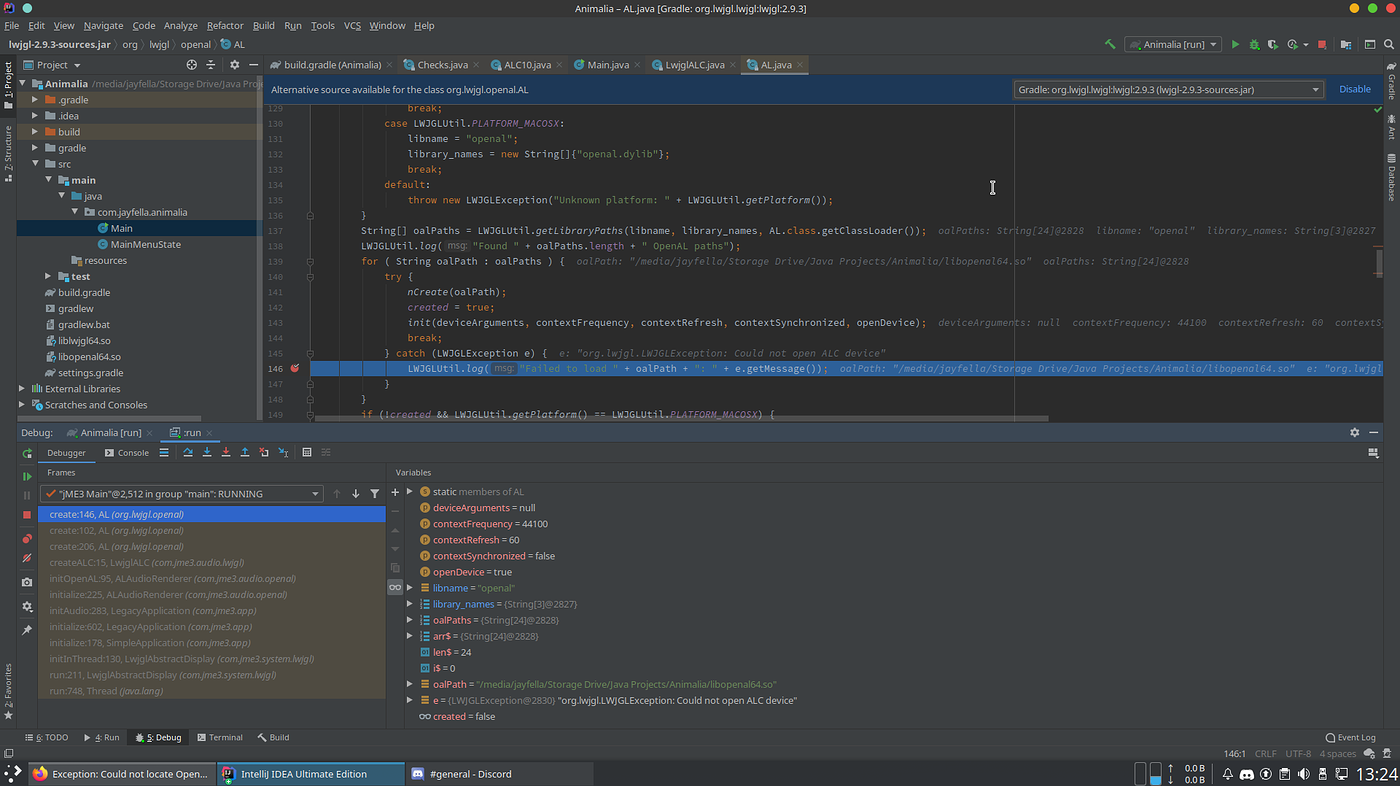Start debugging with the green bug icon
This screenshot has height=786, width=1400.
click(x=1254, y=44)
